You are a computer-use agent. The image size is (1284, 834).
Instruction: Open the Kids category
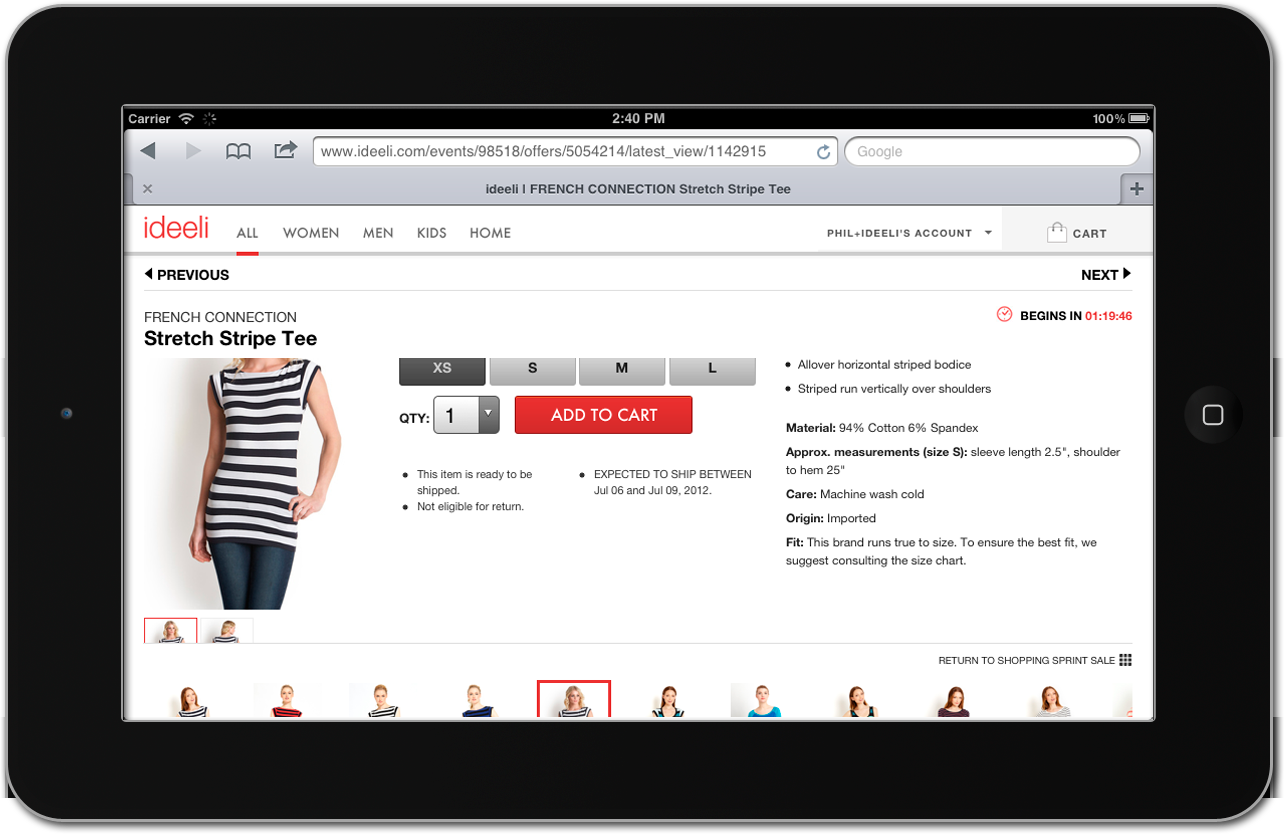click(x=431, y=233)
